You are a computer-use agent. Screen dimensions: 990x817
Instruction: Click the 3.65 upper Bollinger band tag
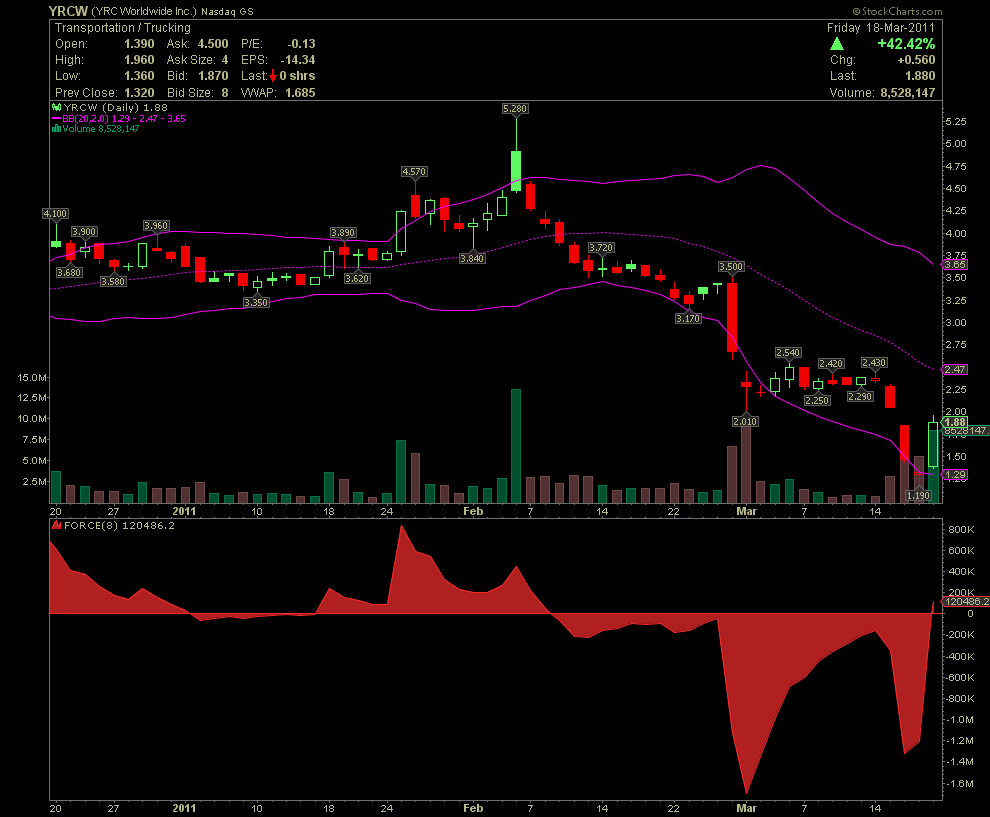coord(955,265)
